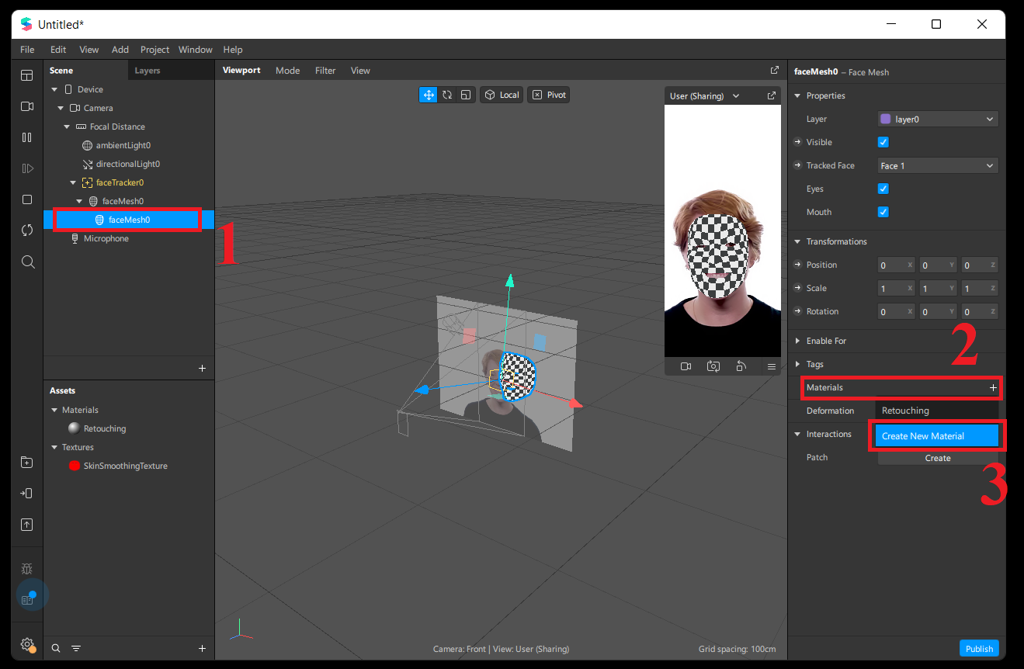The width and height of the screenshot is (1024, 669).
Task: Click the add material plus icon
Action: [993, 387]
